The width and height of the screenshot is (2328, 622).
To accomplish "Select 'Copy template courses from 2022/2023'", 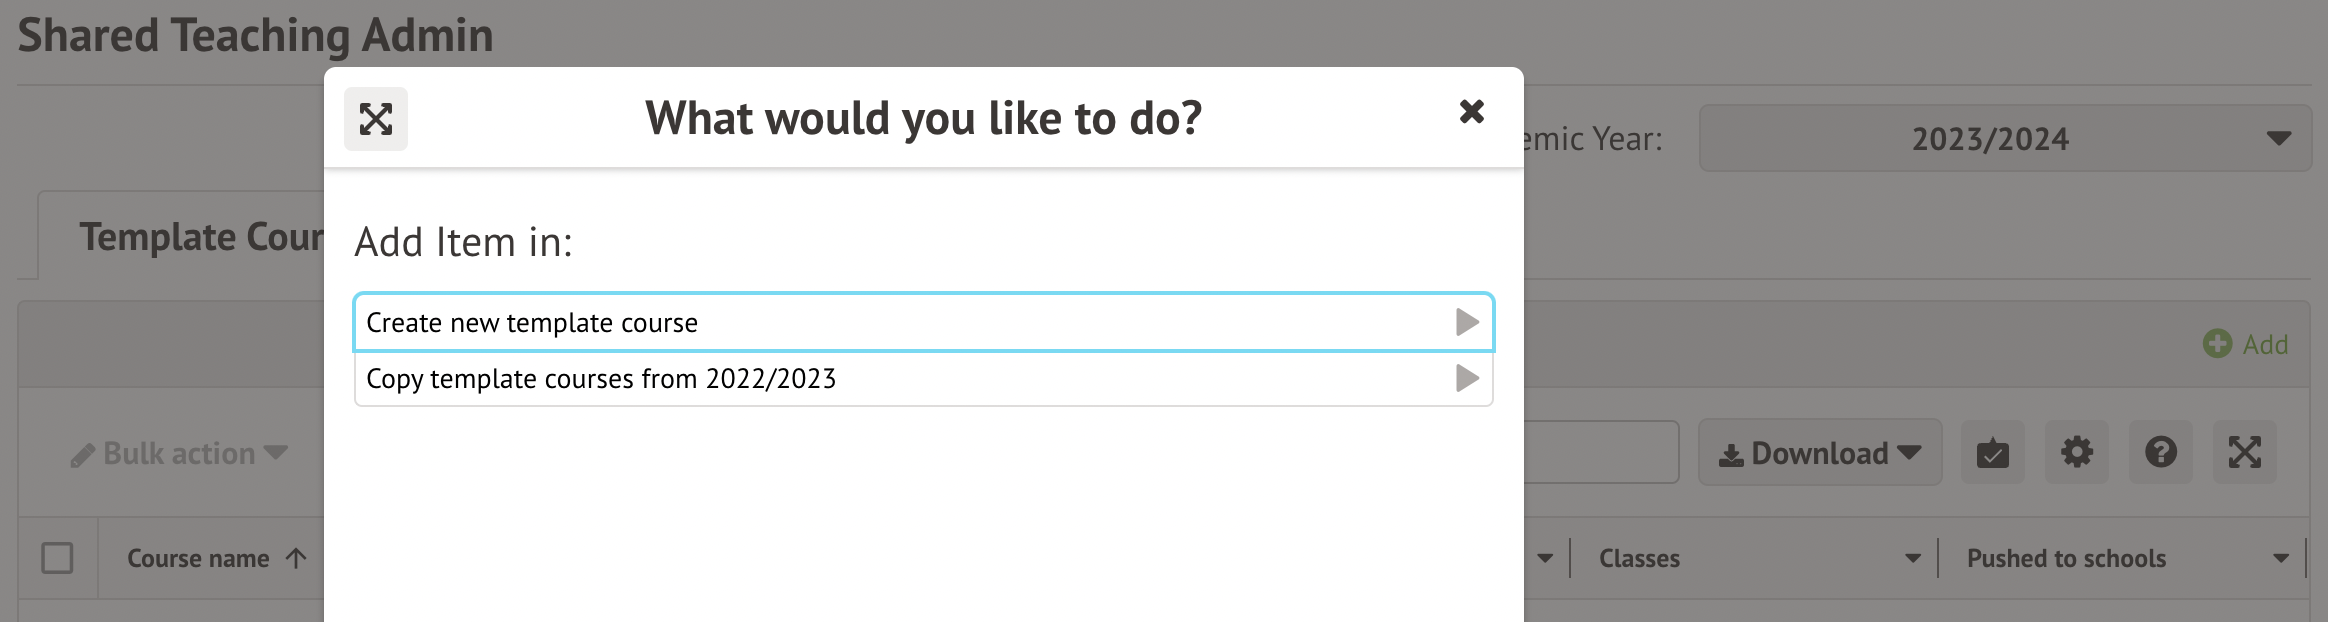I will coord(601,379).
